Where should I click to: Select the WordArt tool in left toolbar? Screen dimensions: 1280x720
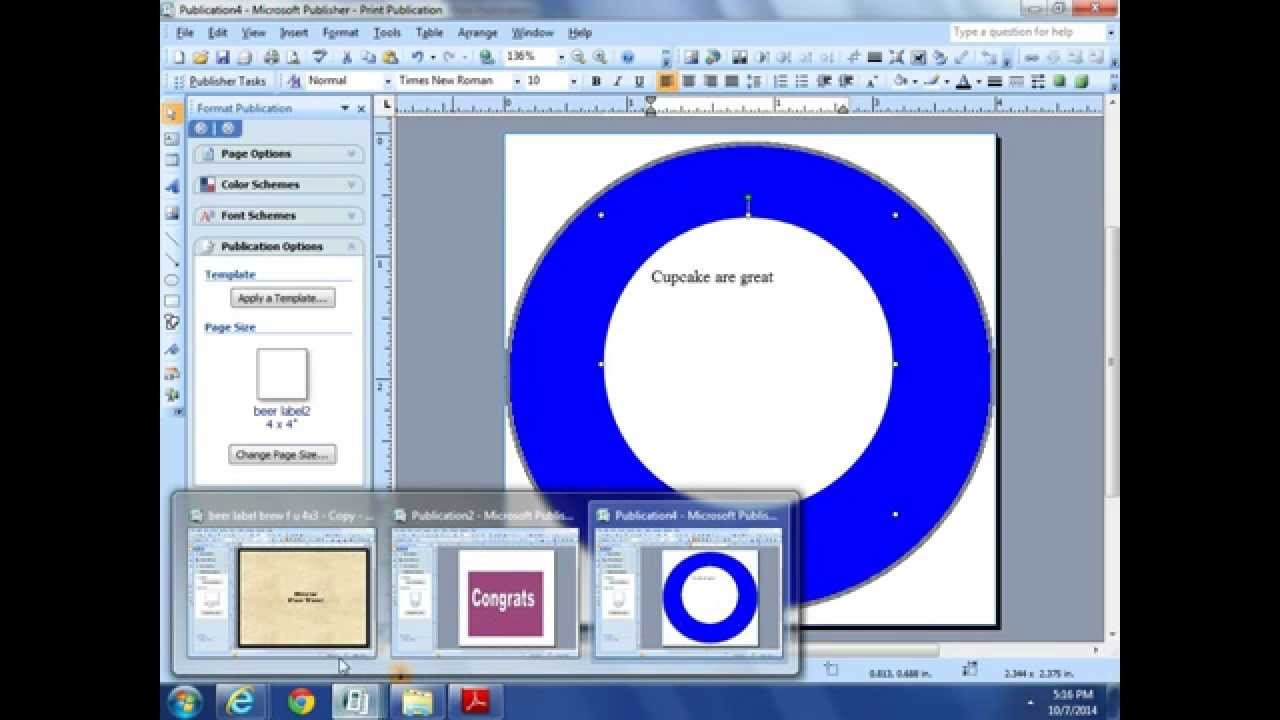(172, 186)
